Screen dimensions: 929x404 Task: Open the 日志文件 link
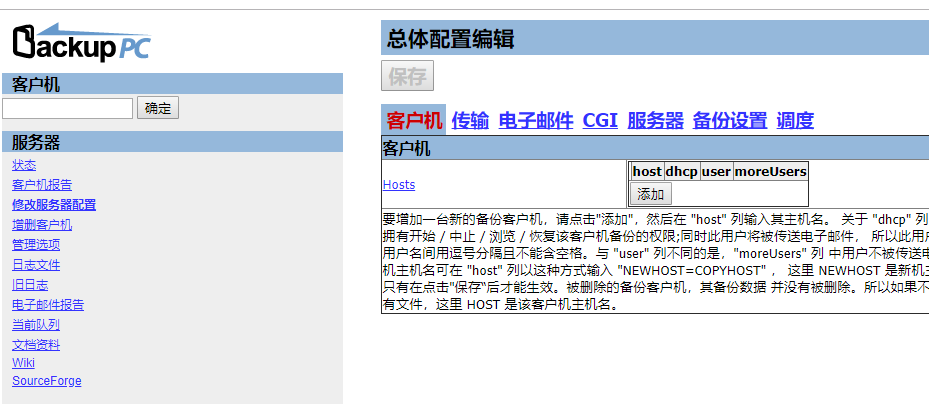(x=36, y=265)
